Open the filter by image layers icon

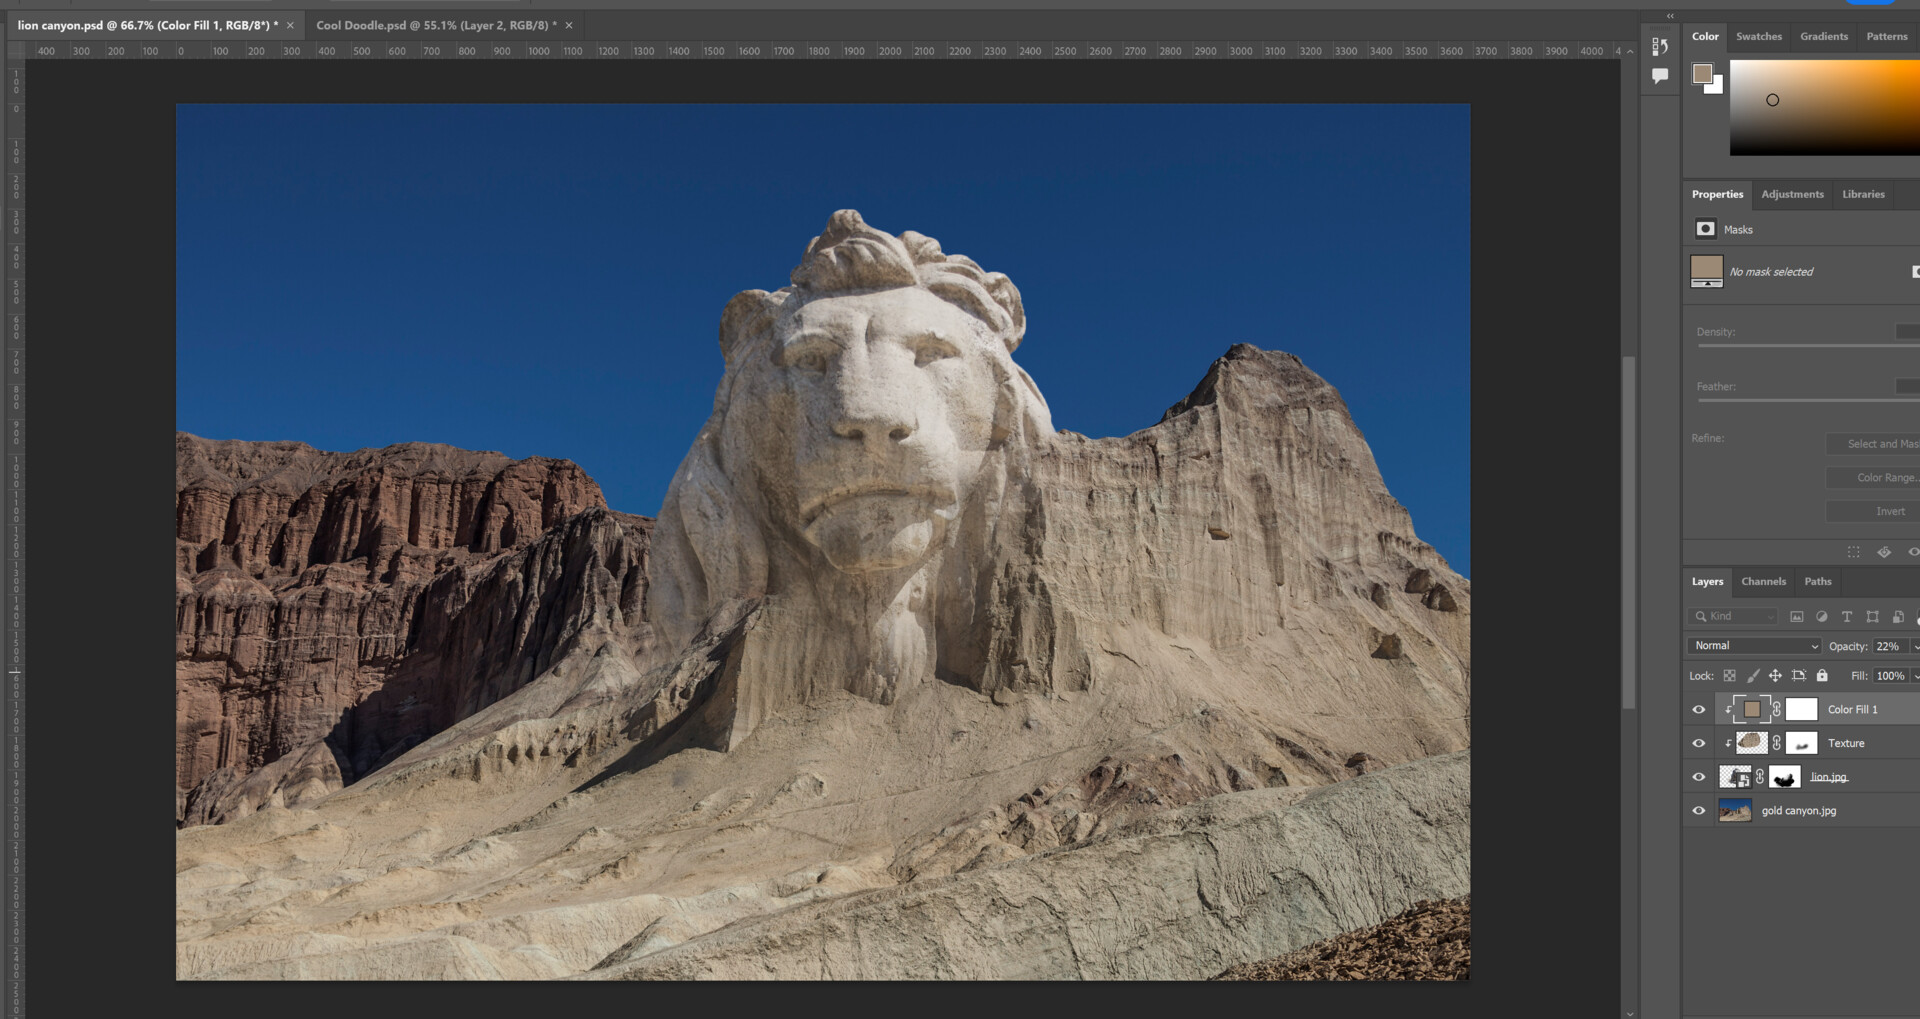(x=1797, y=617)
